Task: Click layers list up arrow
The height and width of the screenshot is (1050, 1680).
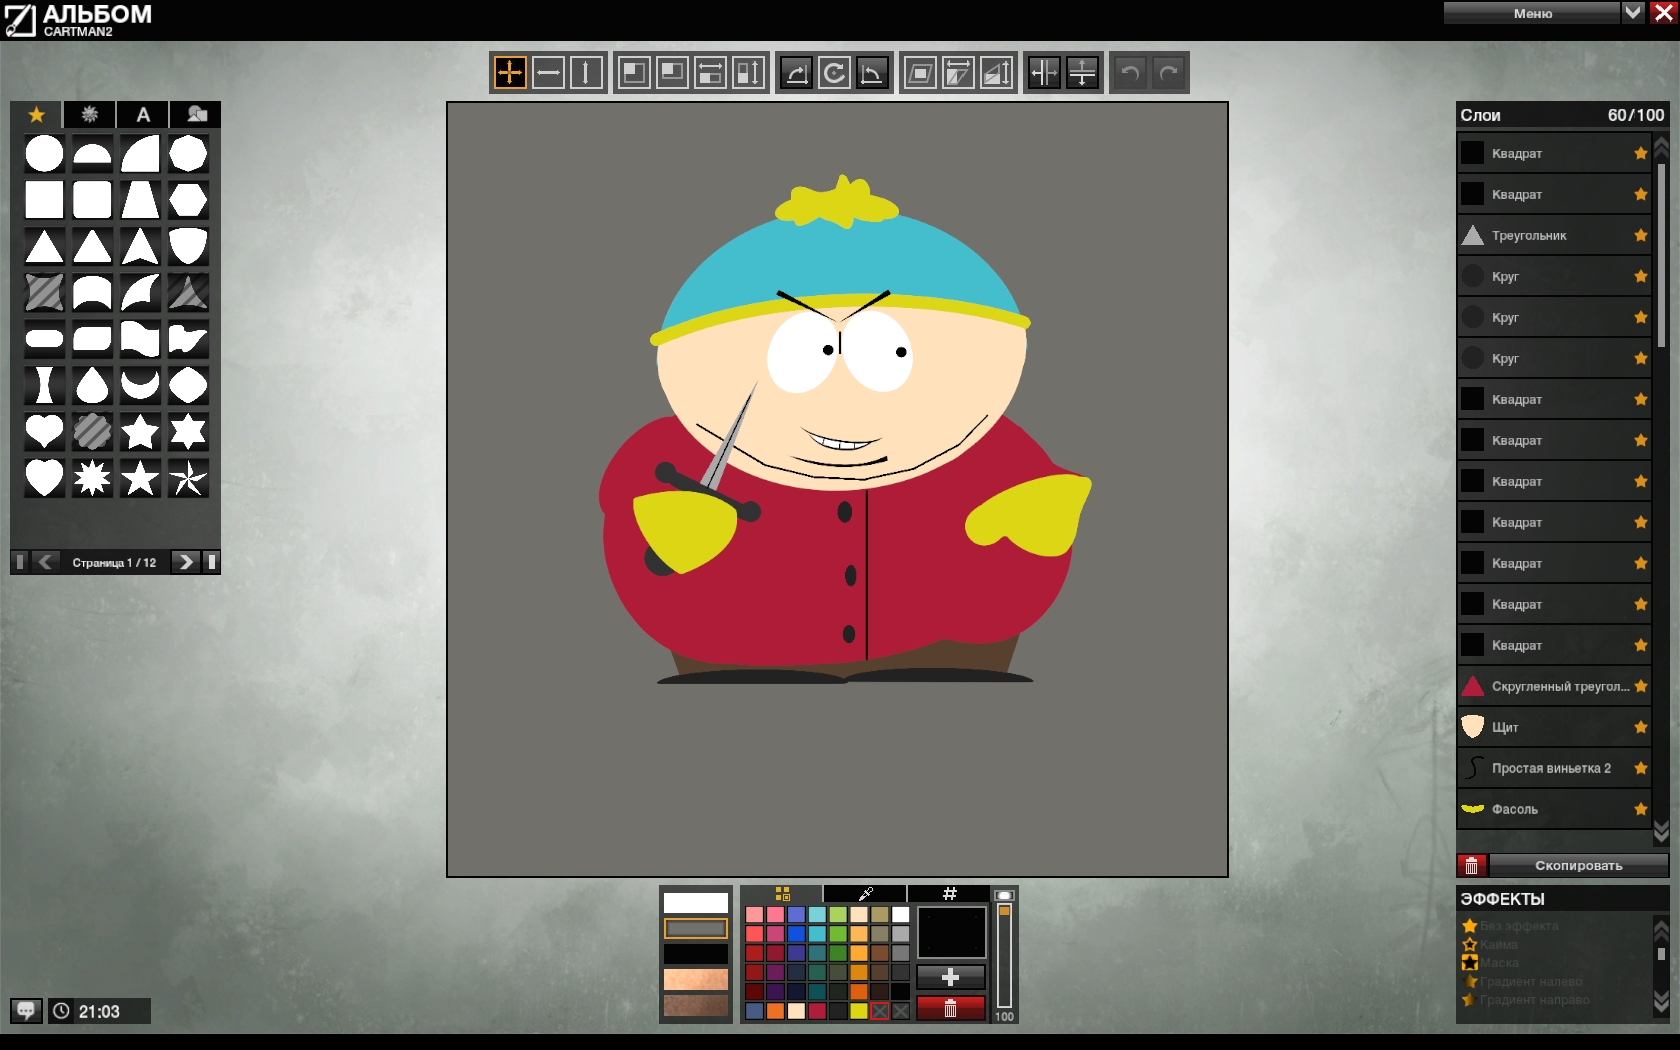Action: 1662,148
